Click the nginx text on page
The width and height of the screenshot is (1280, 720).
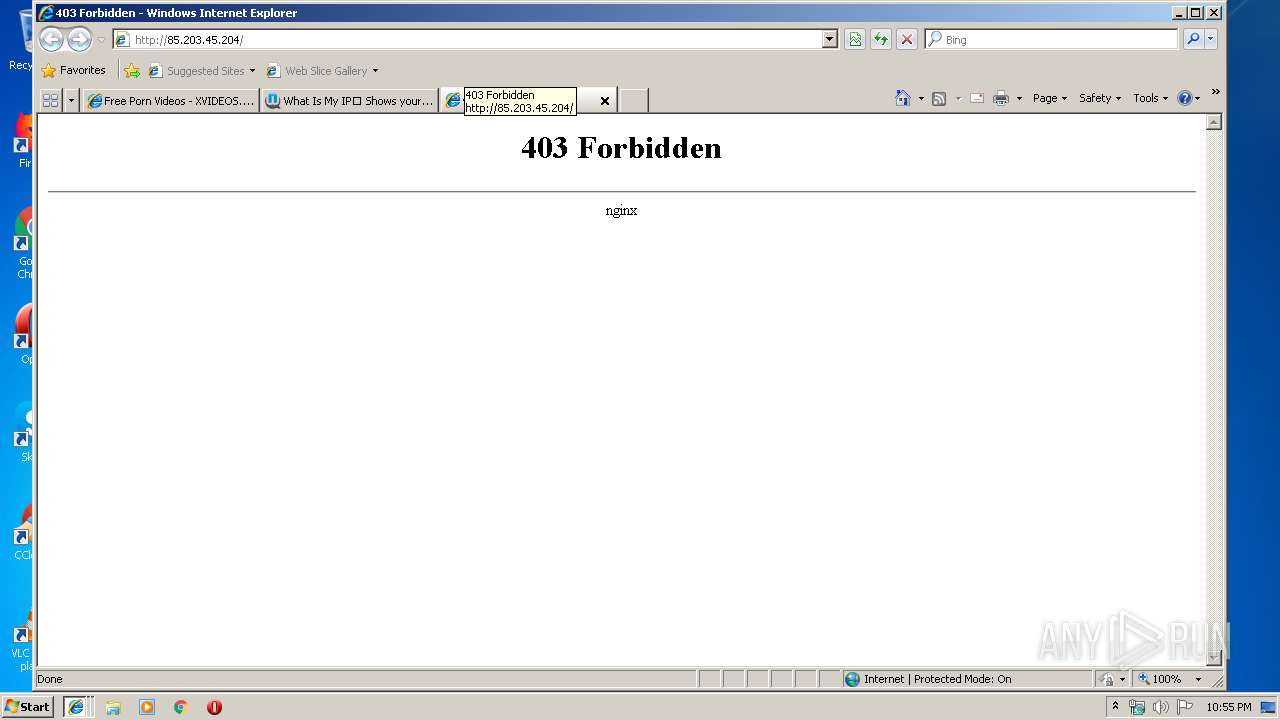coord(621,211)
